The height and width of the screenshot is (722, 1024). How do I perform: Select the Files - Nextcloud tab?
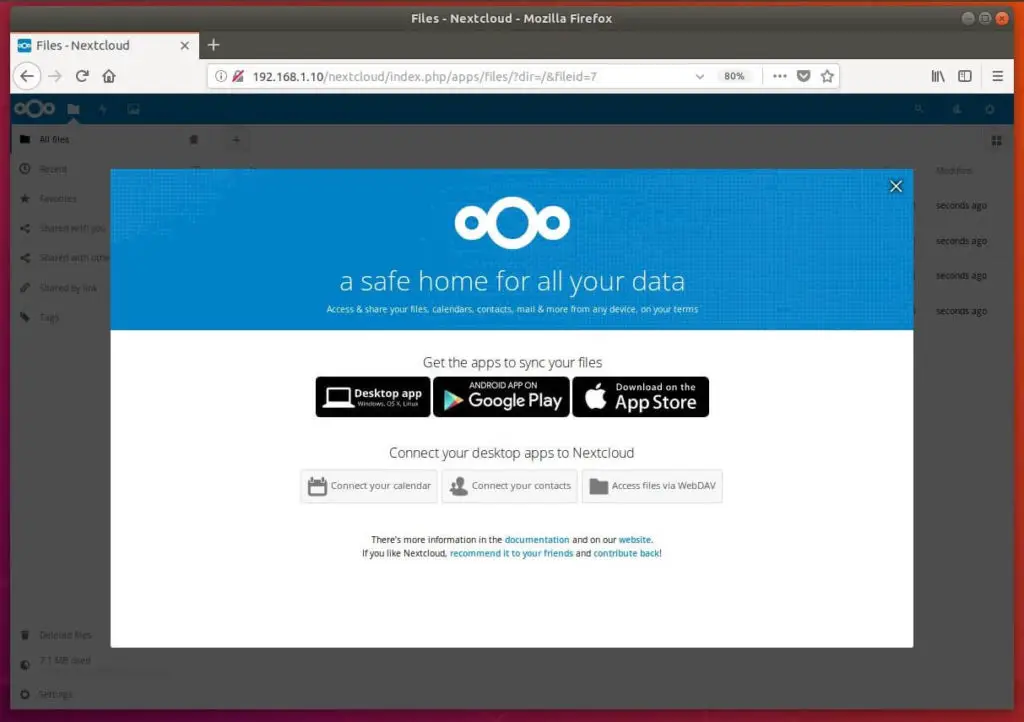point(104,46)
